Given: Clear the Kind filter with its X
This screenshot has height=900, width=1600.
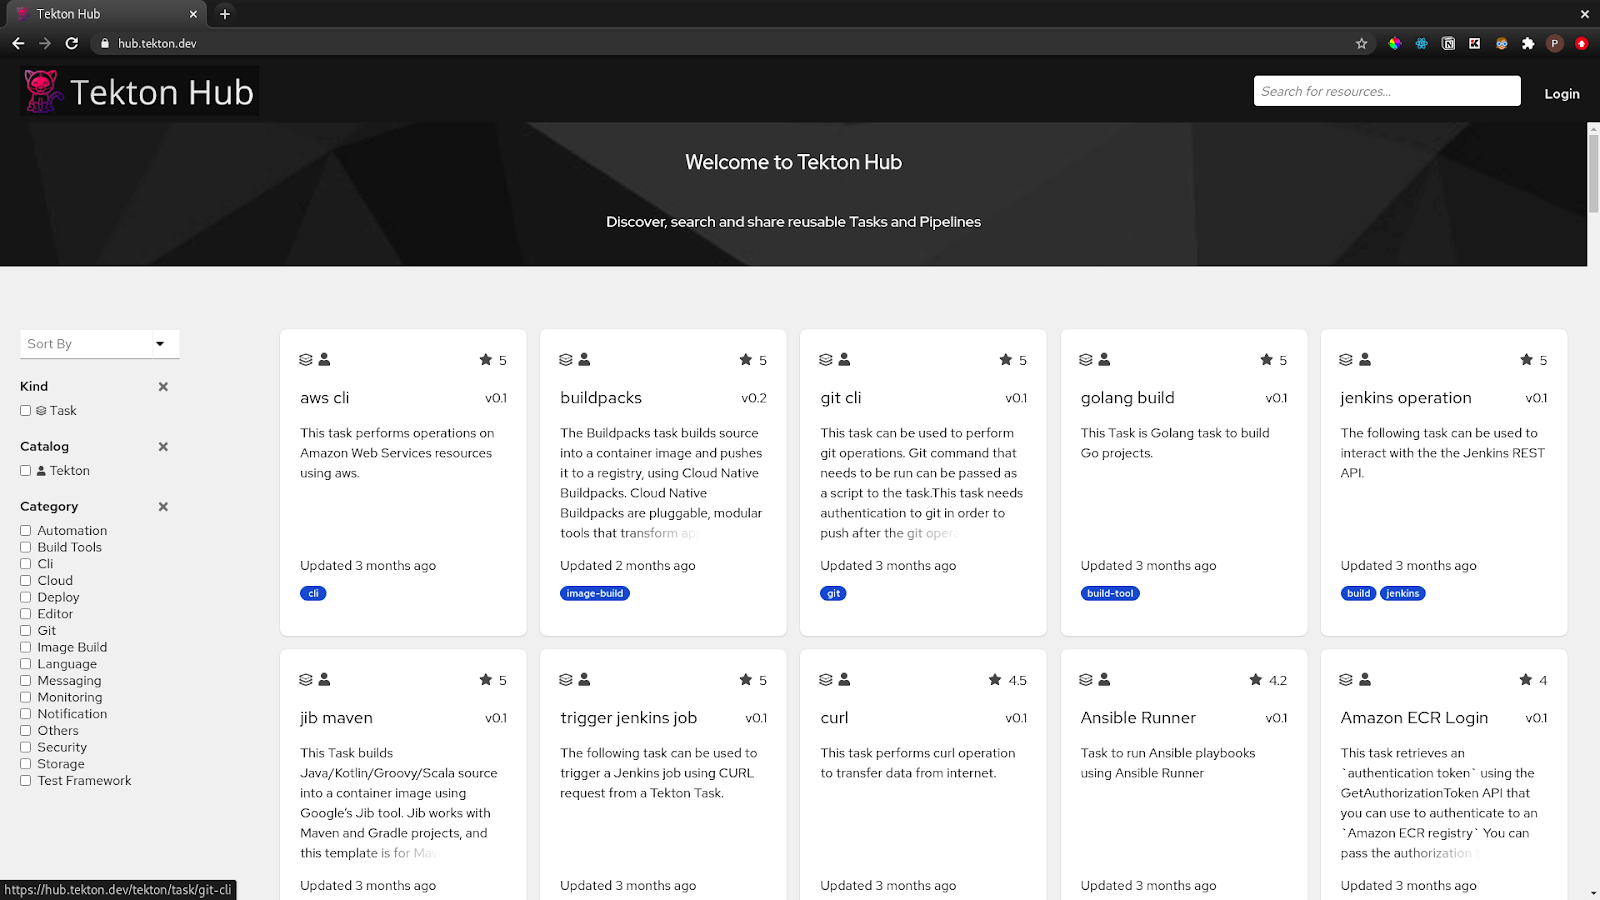Looking at the screenshot, I should (x=163, y=386).
